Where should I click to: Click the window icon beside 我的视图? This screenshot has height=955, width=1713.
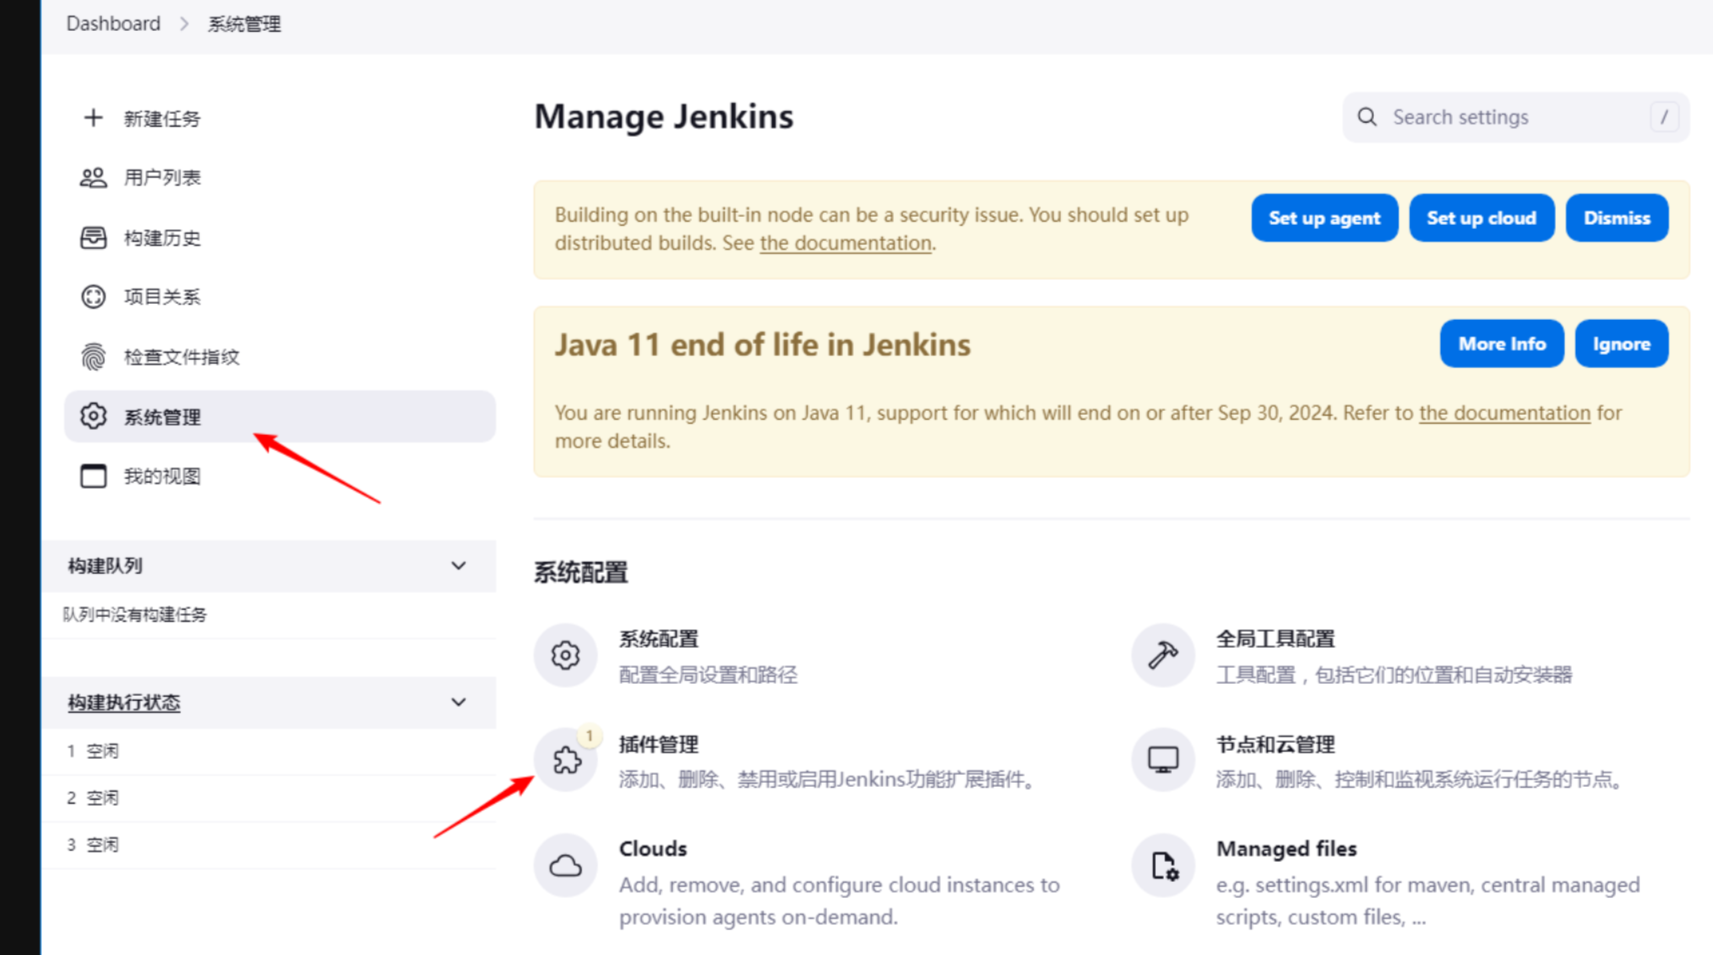coord(93,476)
